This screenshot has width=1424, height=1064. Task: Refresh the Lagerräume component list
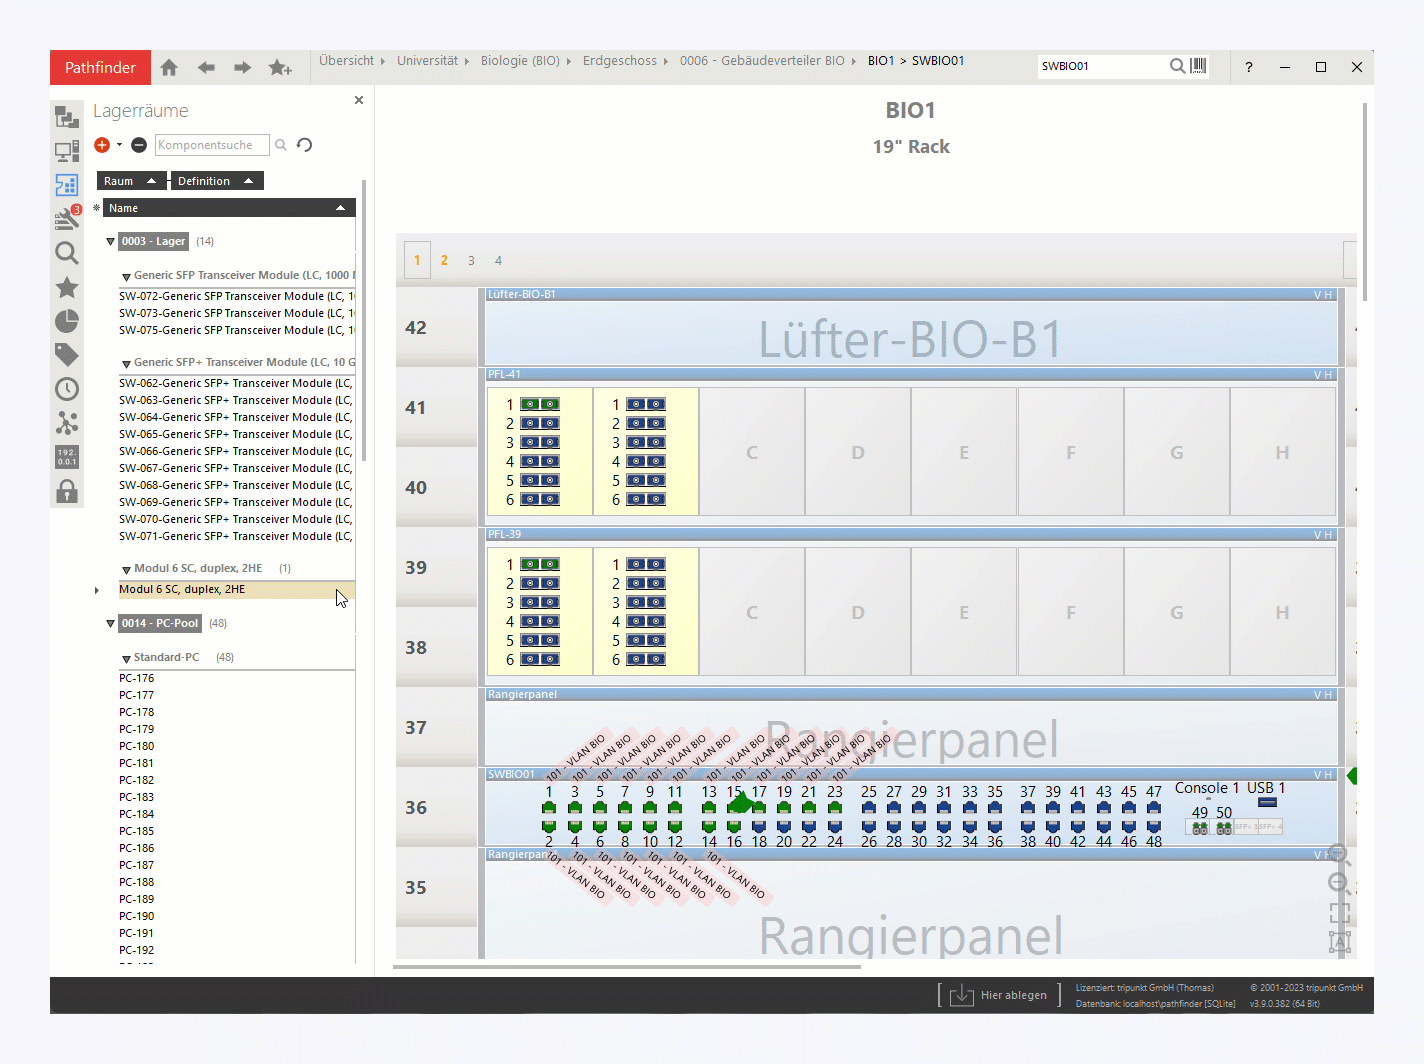(x=305, y=145)
